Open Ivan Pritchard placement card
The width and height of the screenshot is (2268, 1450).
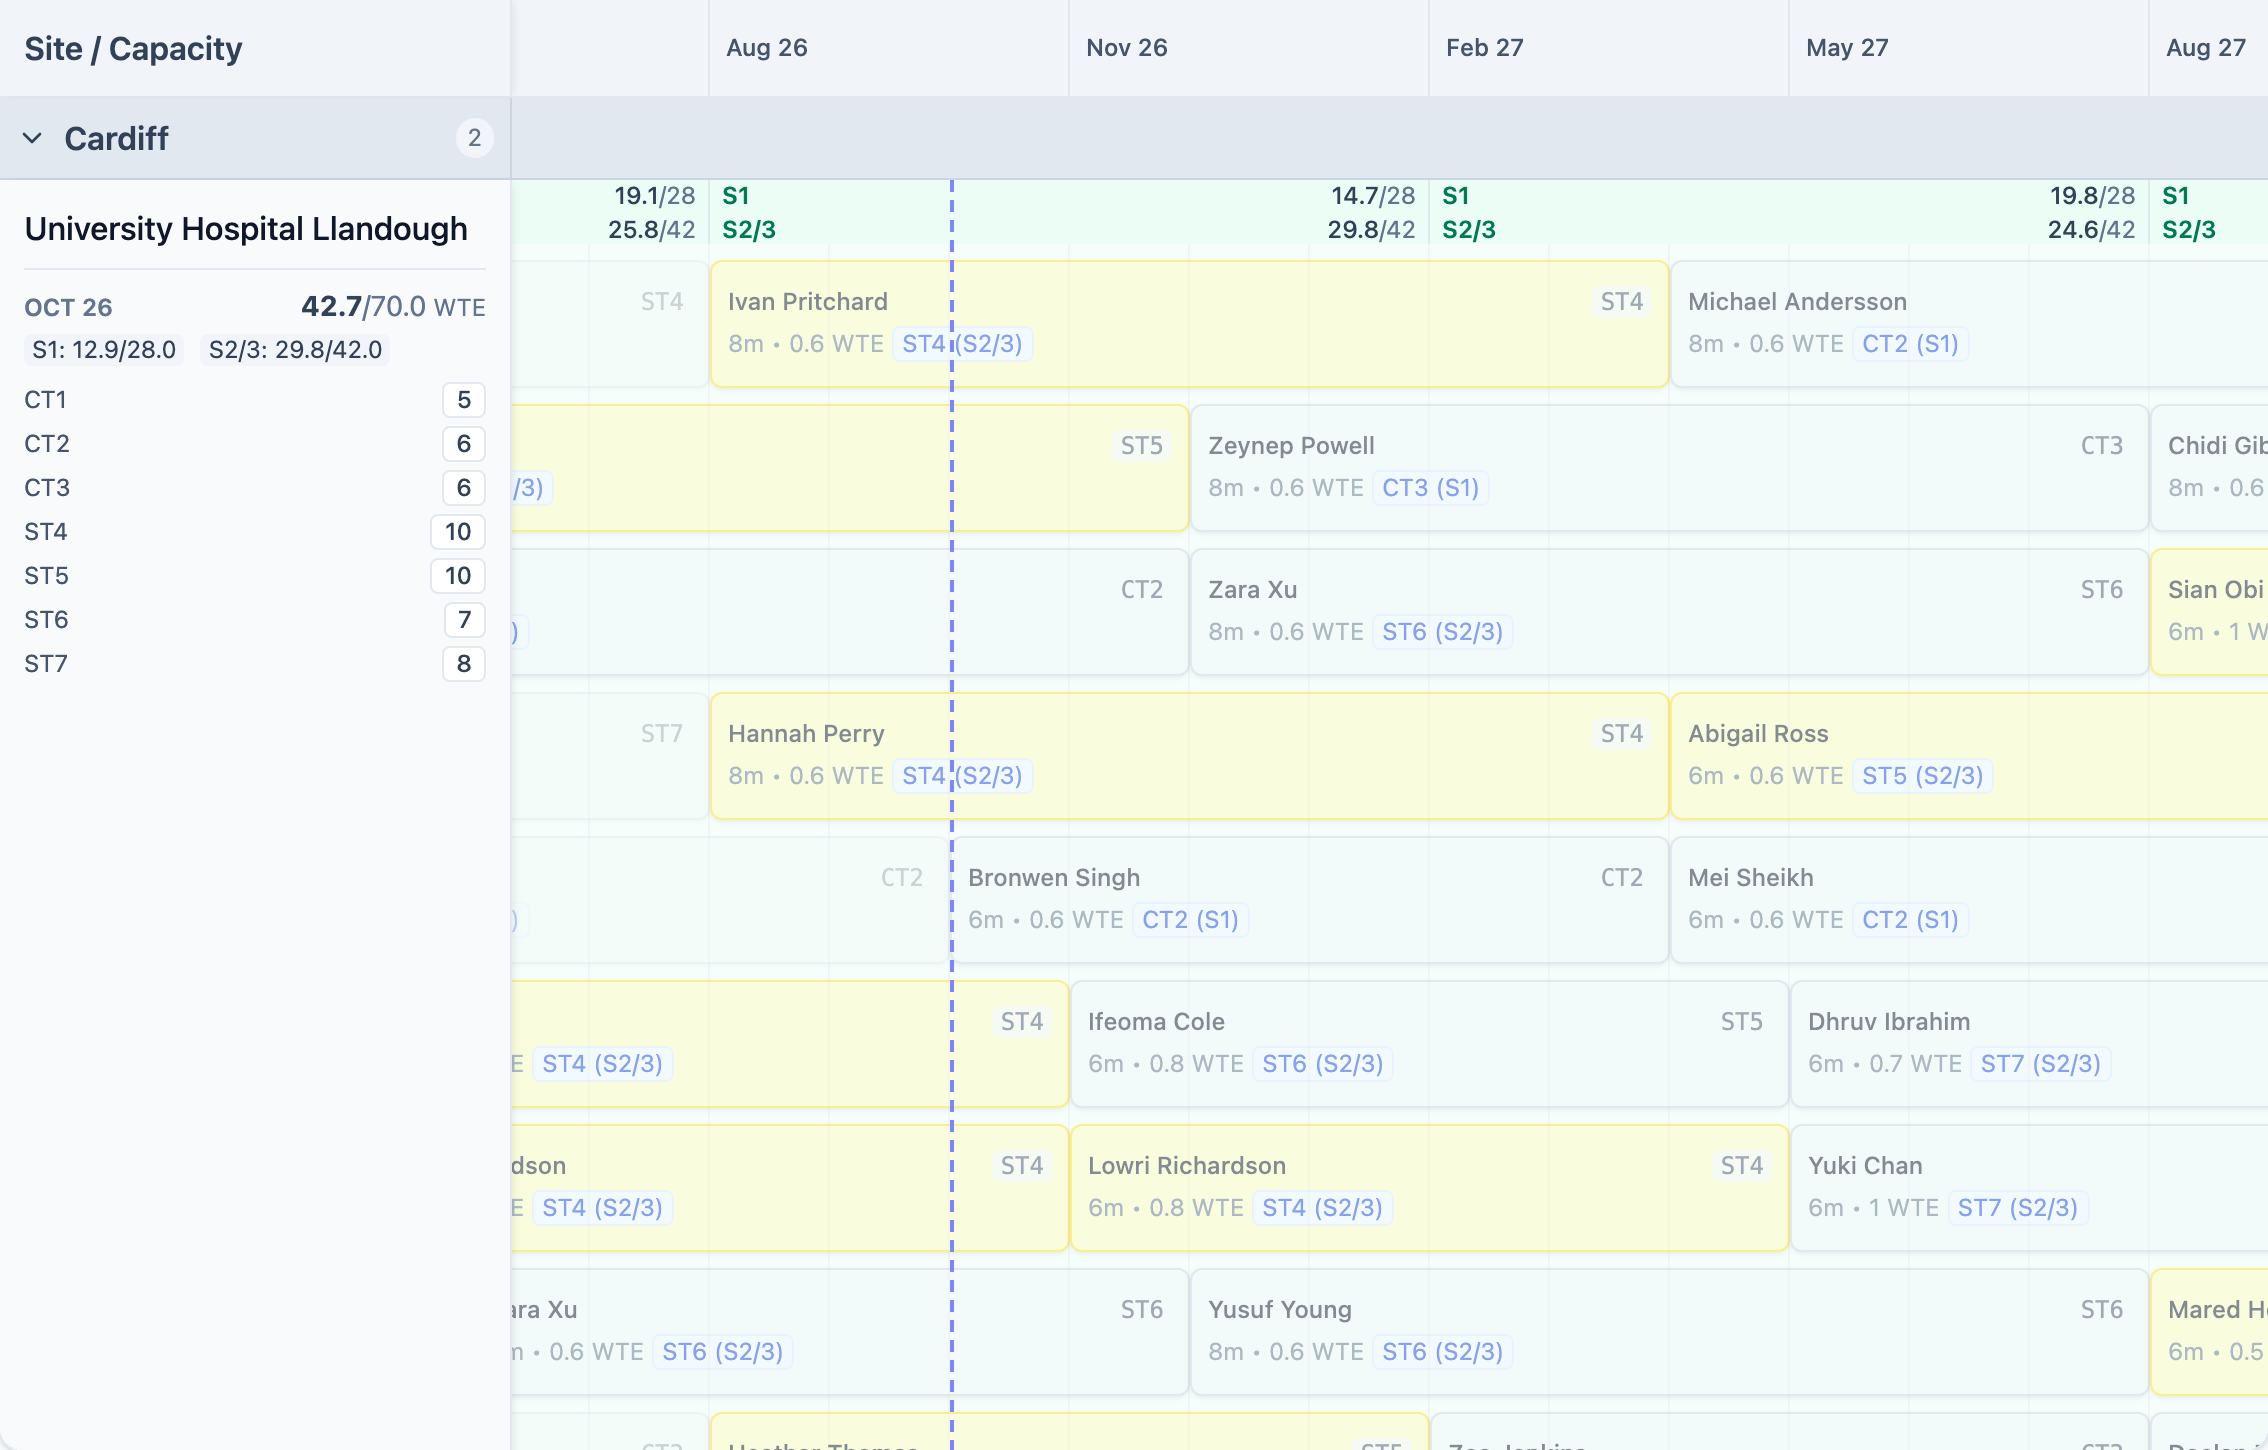(1189, 324)
